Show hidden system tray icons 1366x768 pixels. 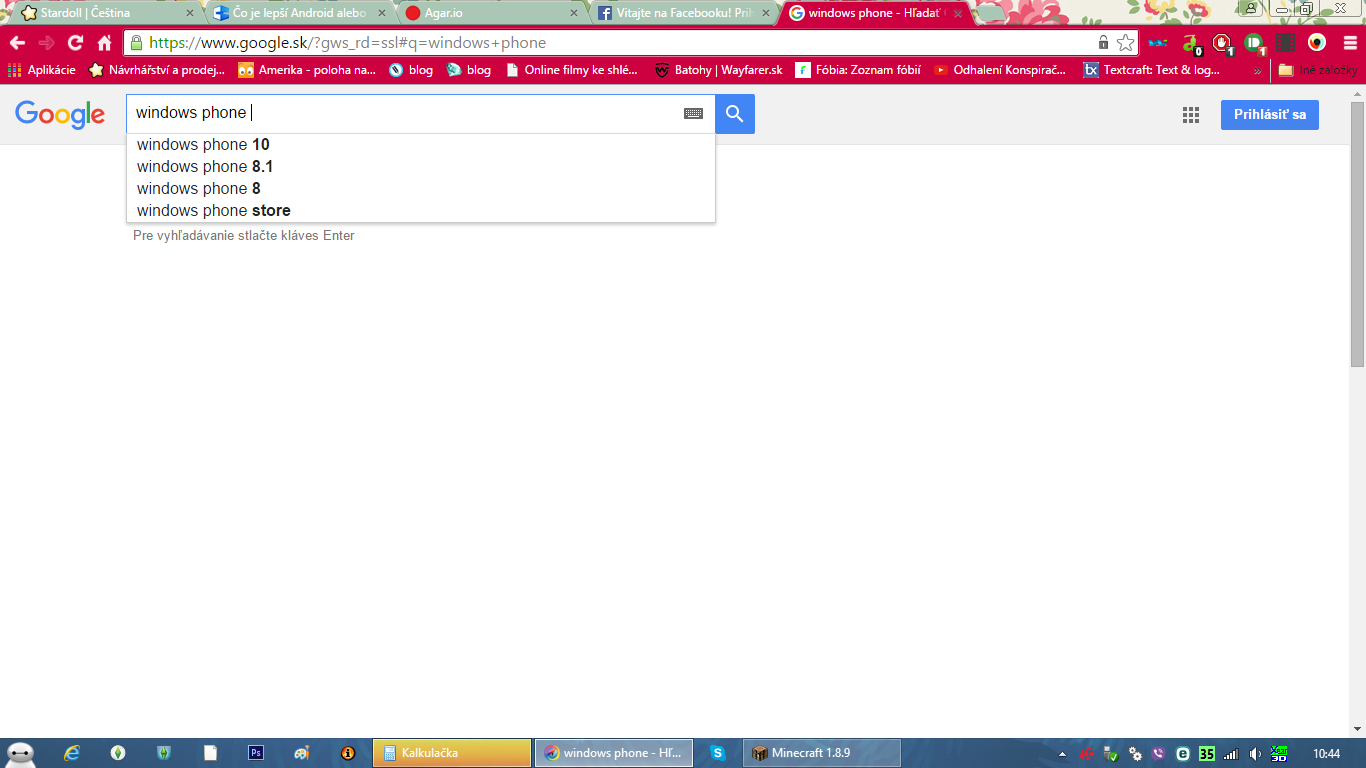(1062, 754)
